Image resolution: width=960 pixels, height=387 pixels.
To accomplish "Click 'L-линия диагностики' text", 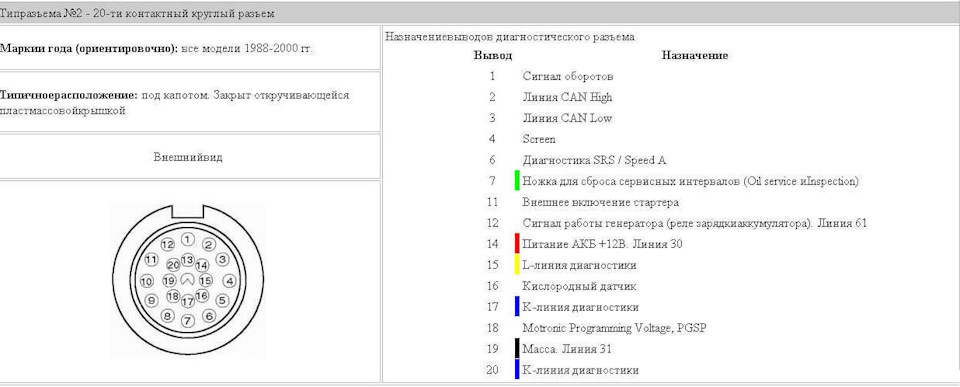I will (579, 265).
